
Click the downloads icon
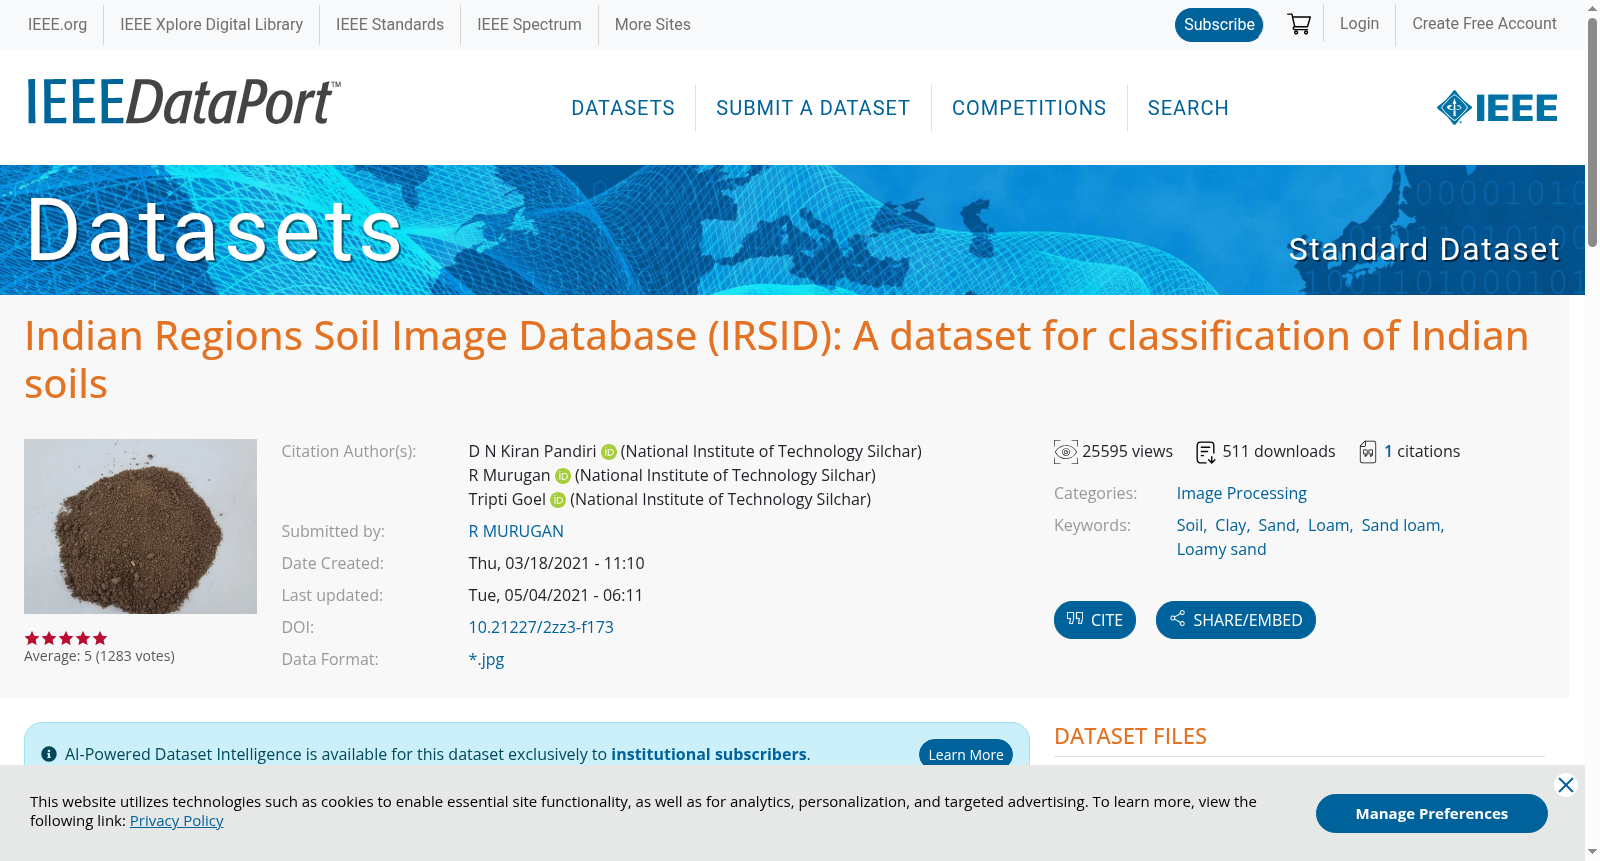[1206, 452]
